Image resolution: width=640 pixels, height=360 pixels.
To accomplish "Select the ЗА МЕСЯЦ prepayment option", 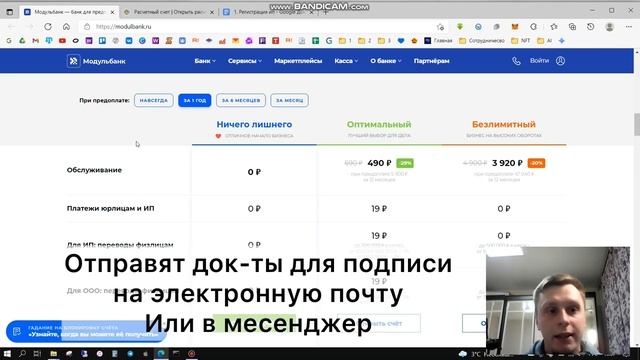I will coord(289,100).
